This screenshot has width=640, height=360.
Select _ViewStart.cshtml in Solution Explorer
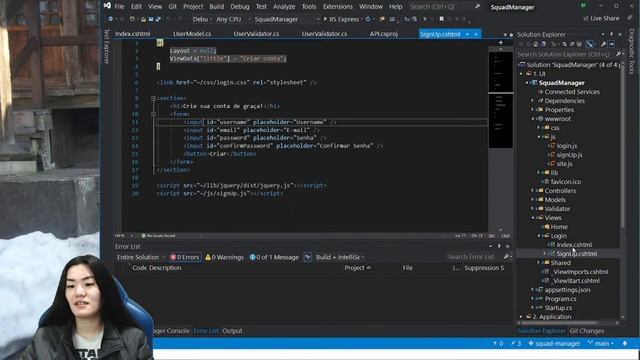576,281
